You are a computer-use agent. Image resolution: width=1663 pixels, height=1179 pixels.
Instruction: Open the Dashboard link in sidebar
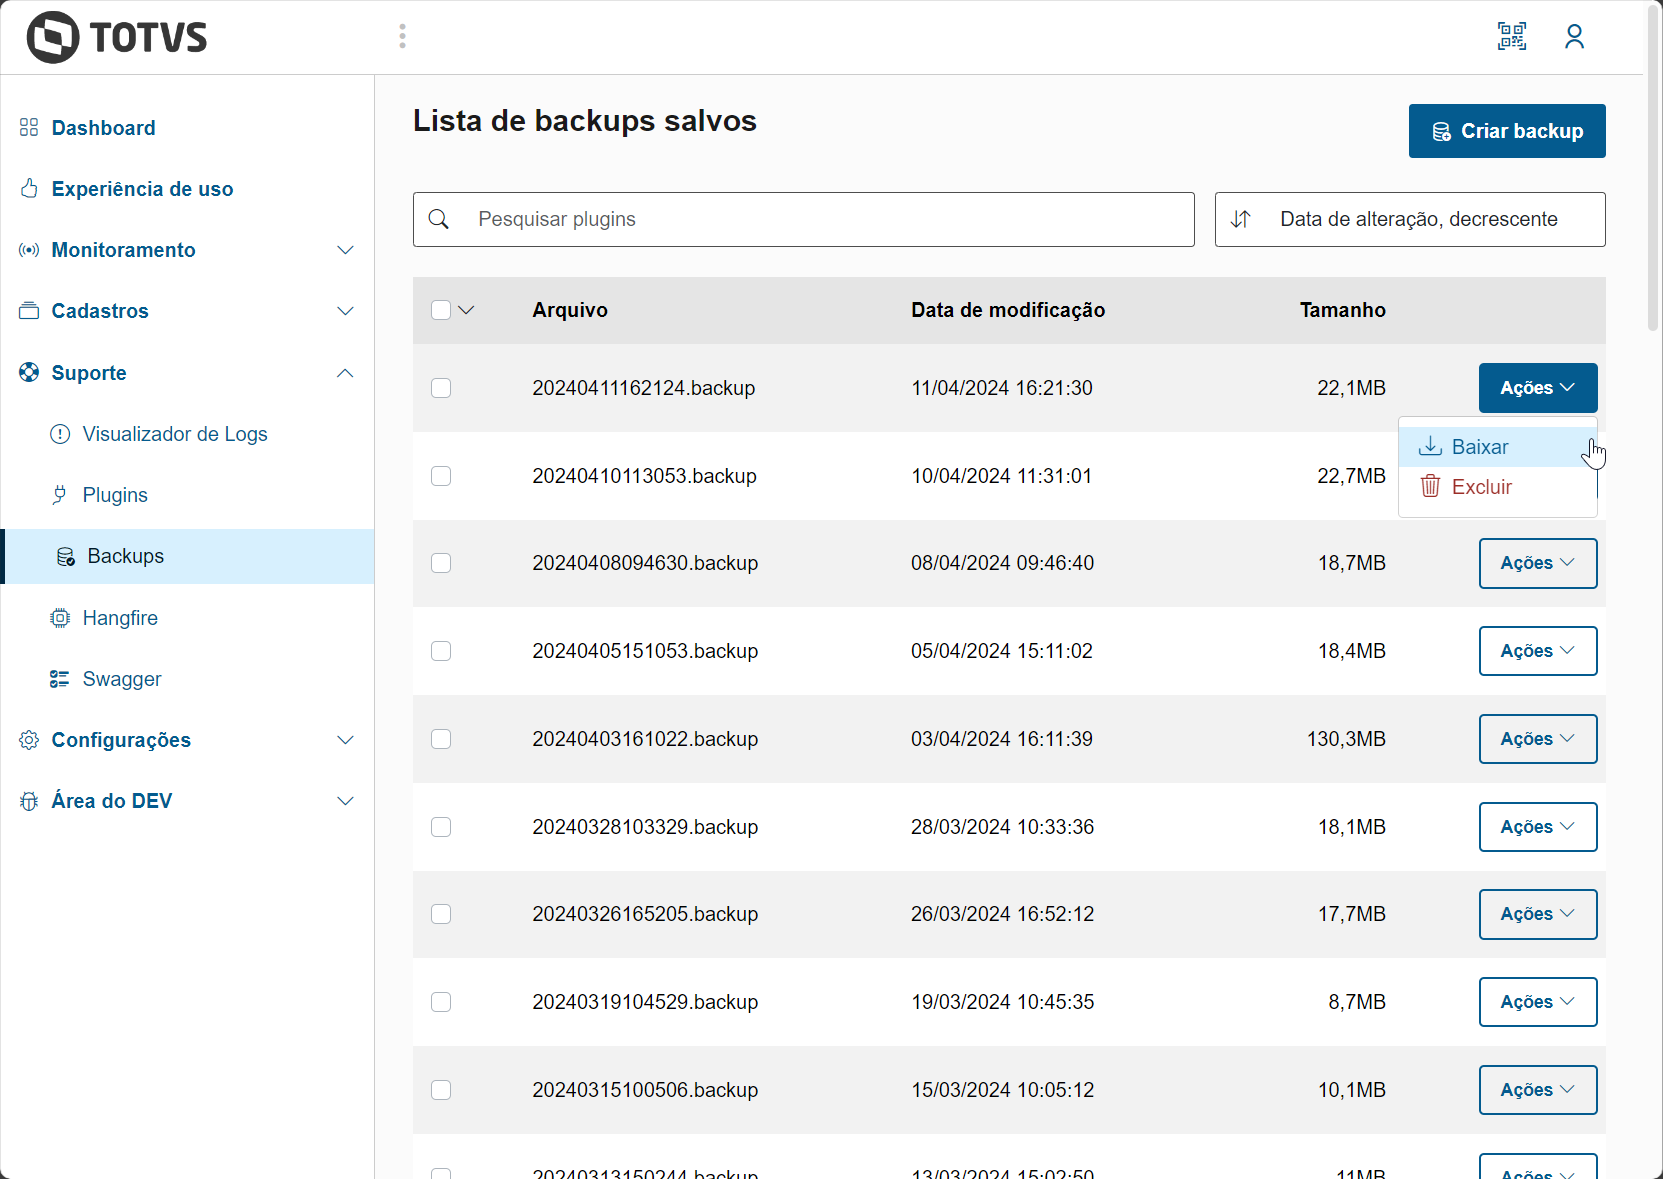click(x=103, y=128)
